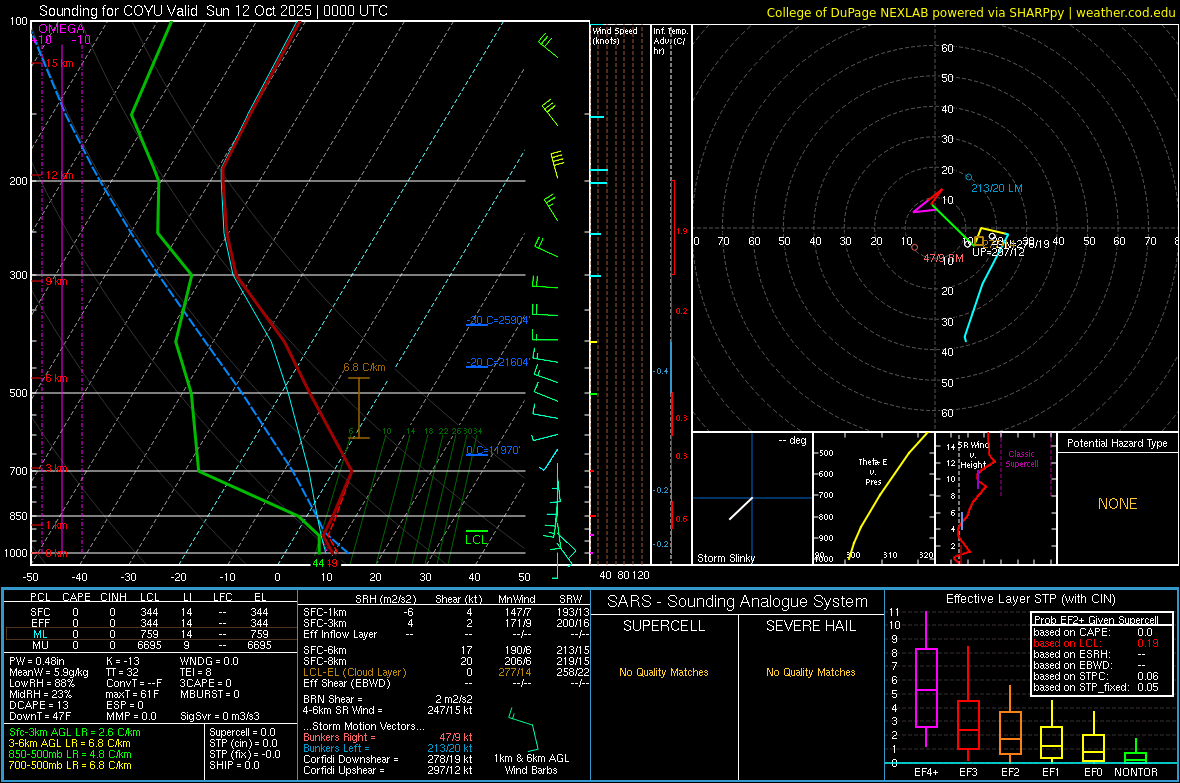The height and width of the screenshot is (783, 1180).
Task: Click the 'Corfidi Downshear = 278/19 kt' line
Action: click(388, 759)
